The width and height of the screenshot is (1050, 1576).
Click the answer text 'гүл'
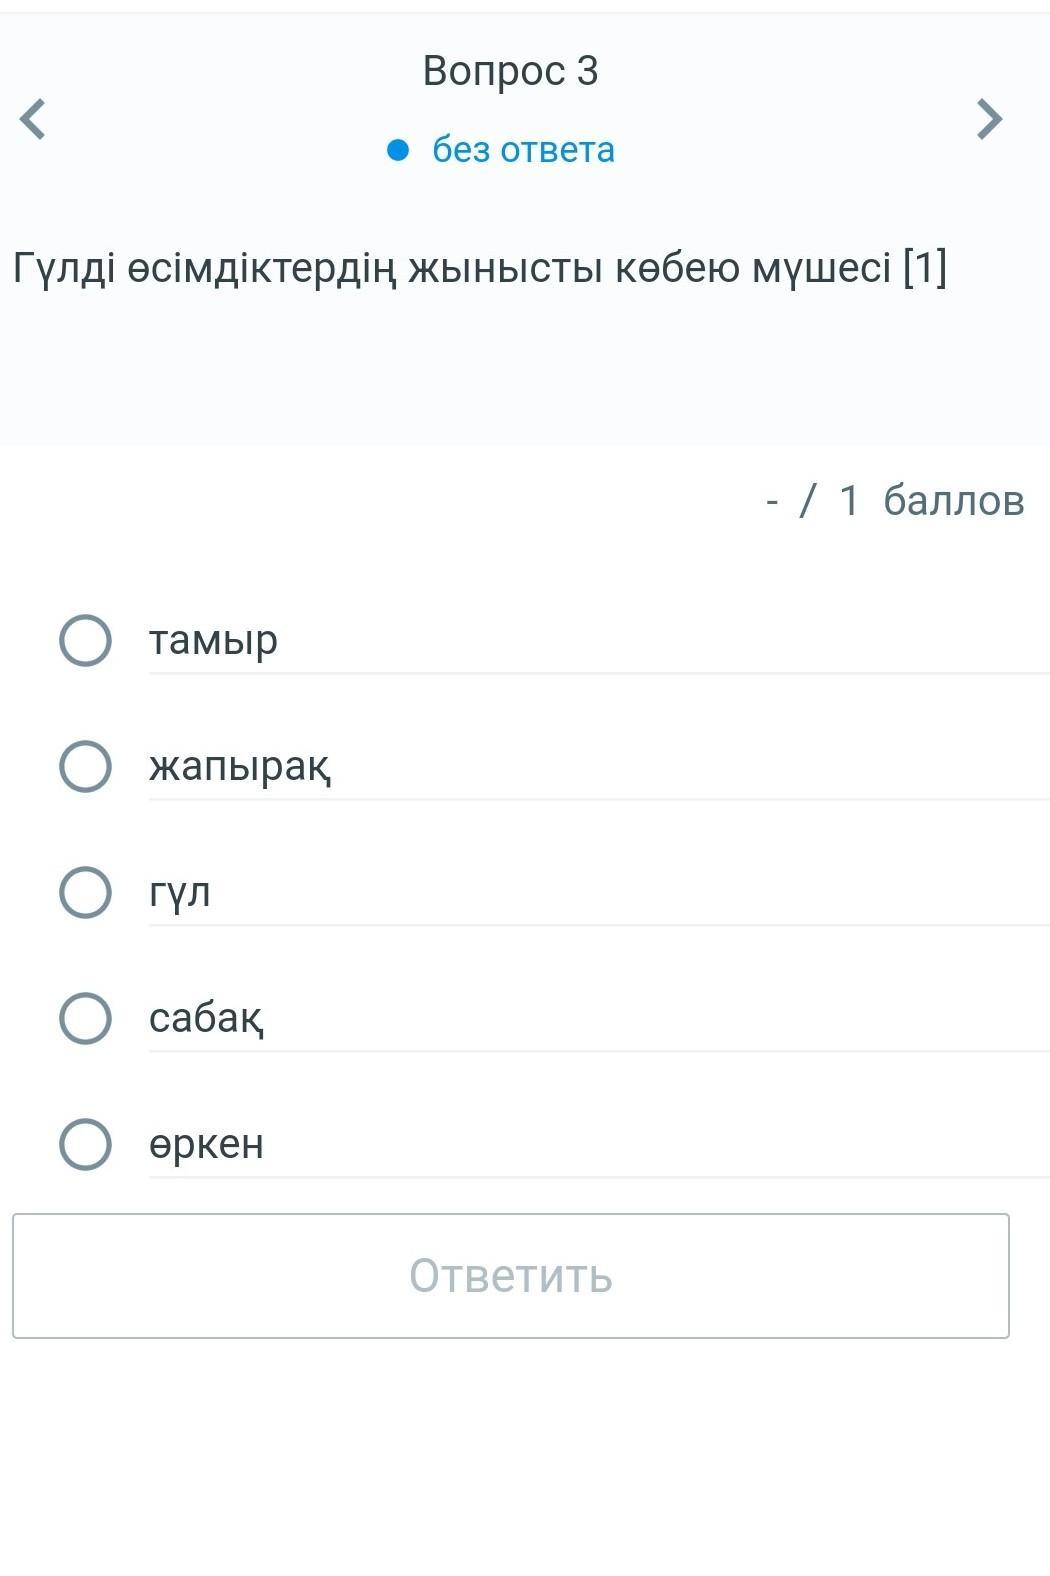point(180,892)
